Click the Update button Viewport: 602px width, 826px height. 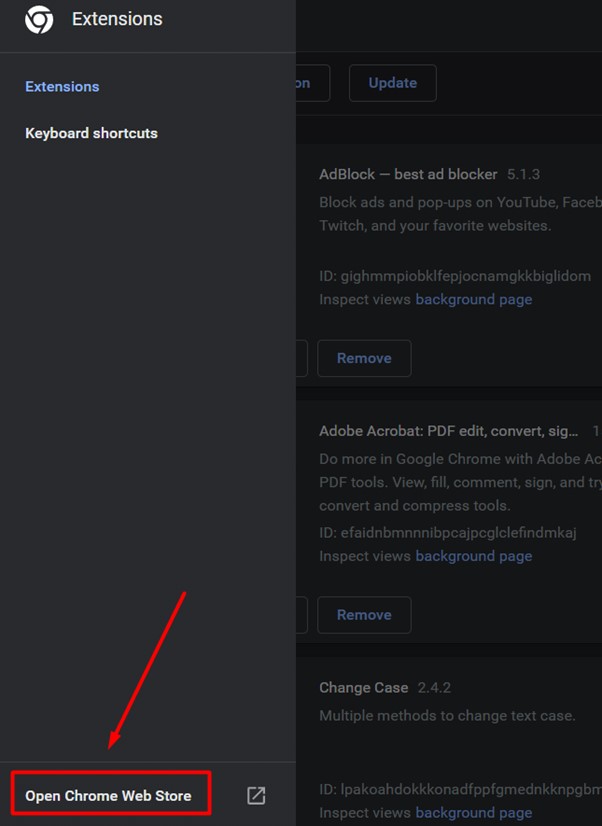coord(392,83)
